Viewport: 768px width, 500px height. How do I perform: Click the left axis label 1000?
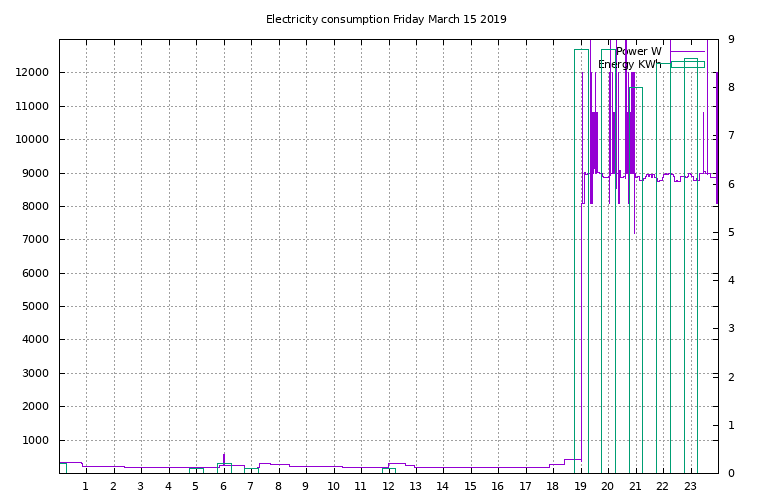click(35, 440)
